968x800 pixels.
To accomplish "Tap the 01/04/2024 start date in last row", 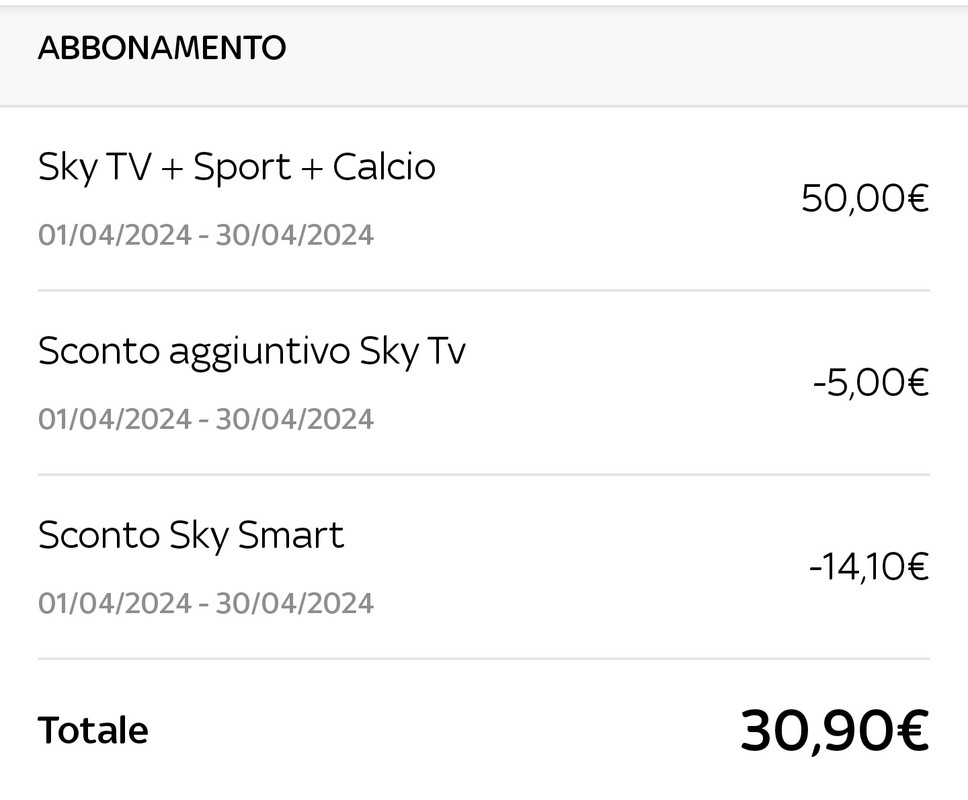I will pos(115,603).
